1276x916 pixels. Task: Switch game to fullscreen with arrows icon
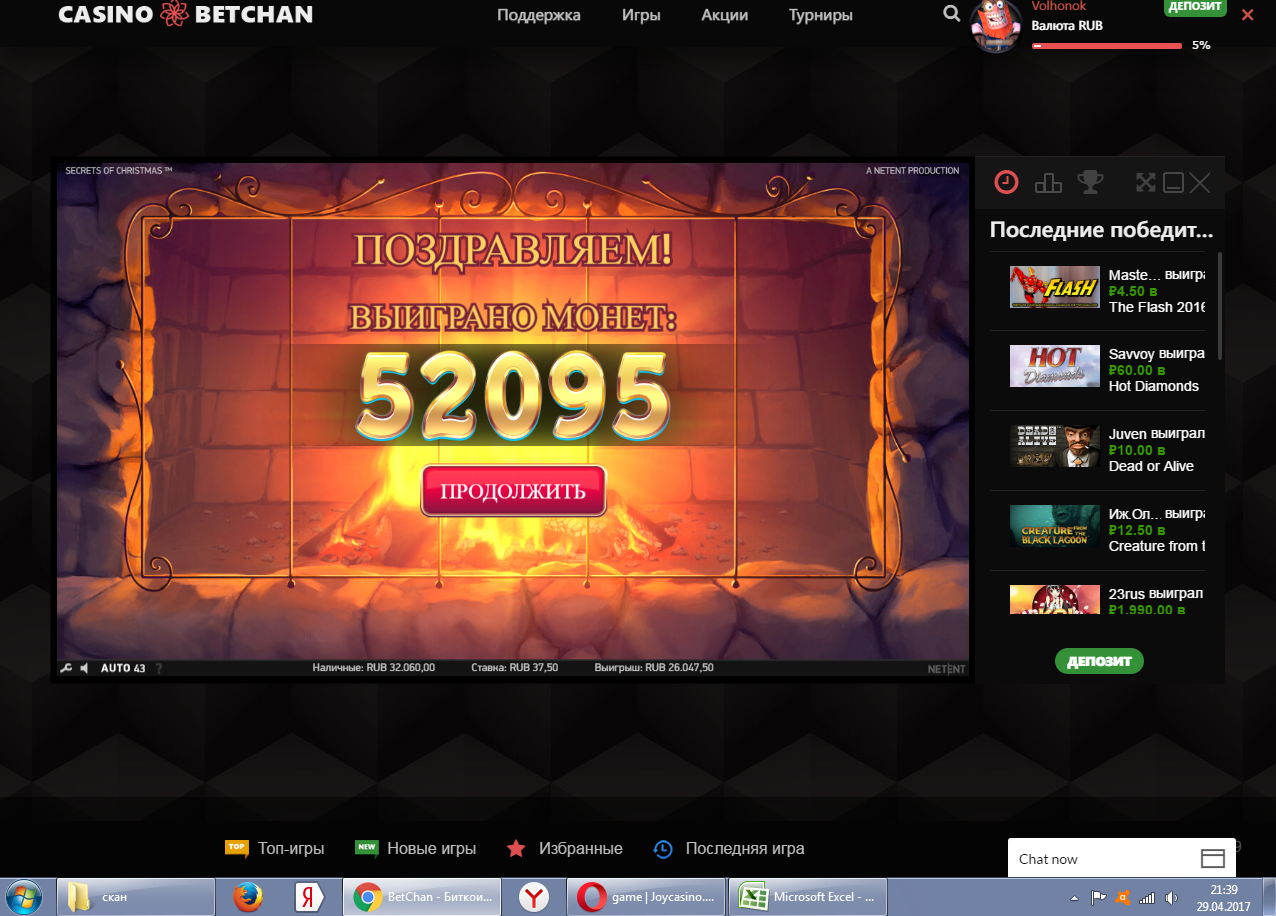(1146, 182)
